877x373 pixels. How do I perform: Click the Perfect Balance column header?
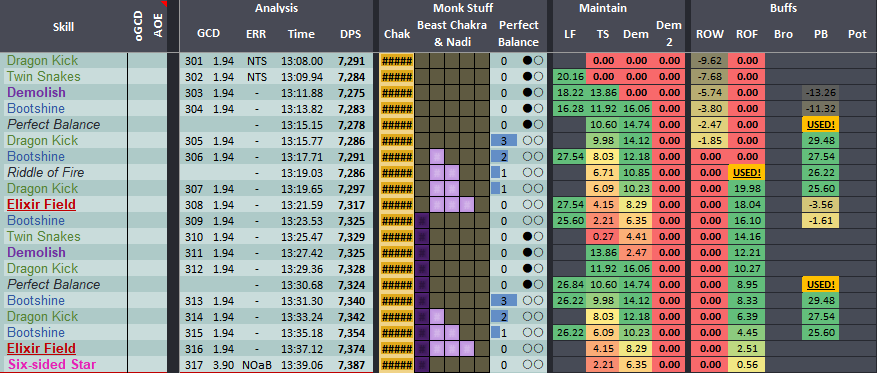518,33
